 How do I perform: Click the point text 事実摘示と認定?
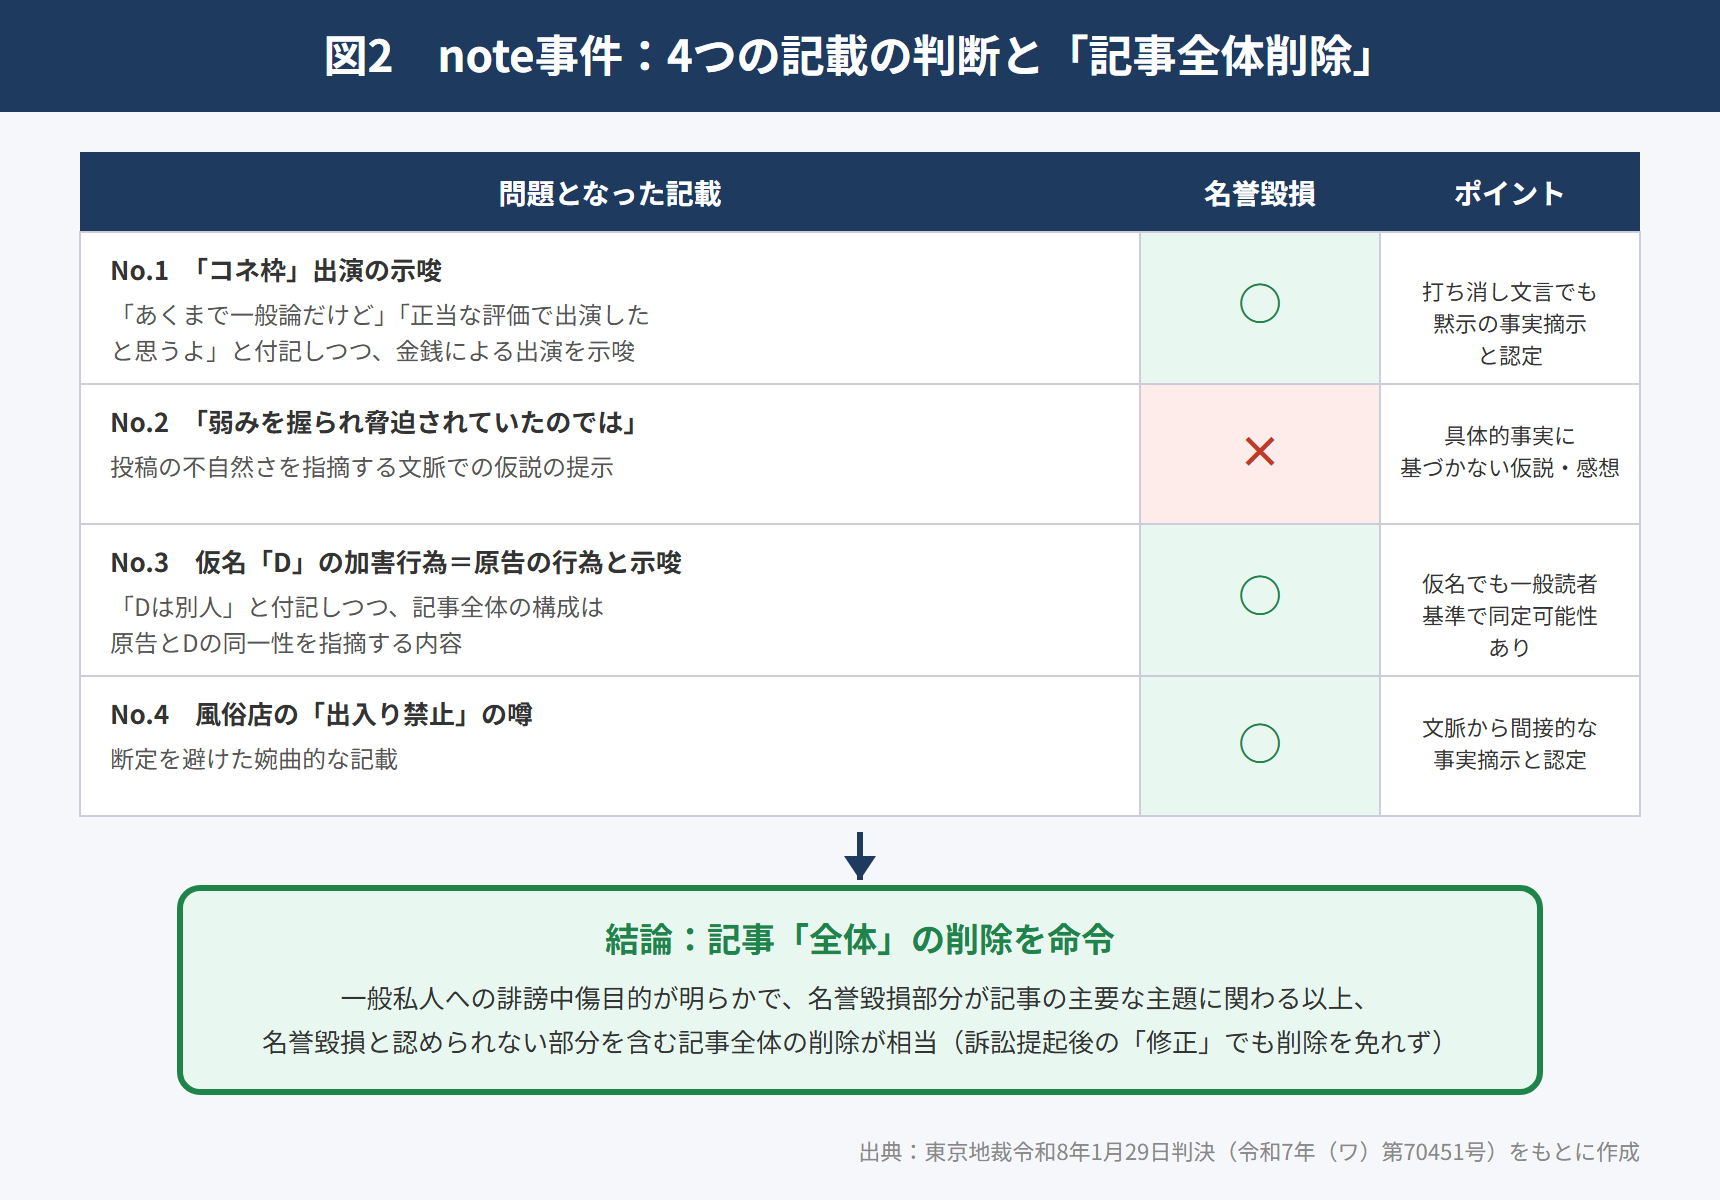pos(1510,760)
